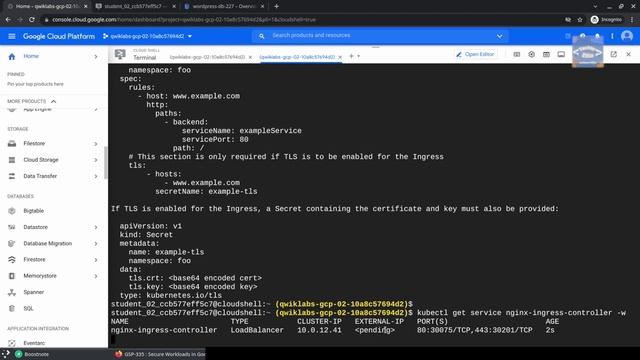Go back in browser history
The image size is (640, 360).
(x=8, y=20)
